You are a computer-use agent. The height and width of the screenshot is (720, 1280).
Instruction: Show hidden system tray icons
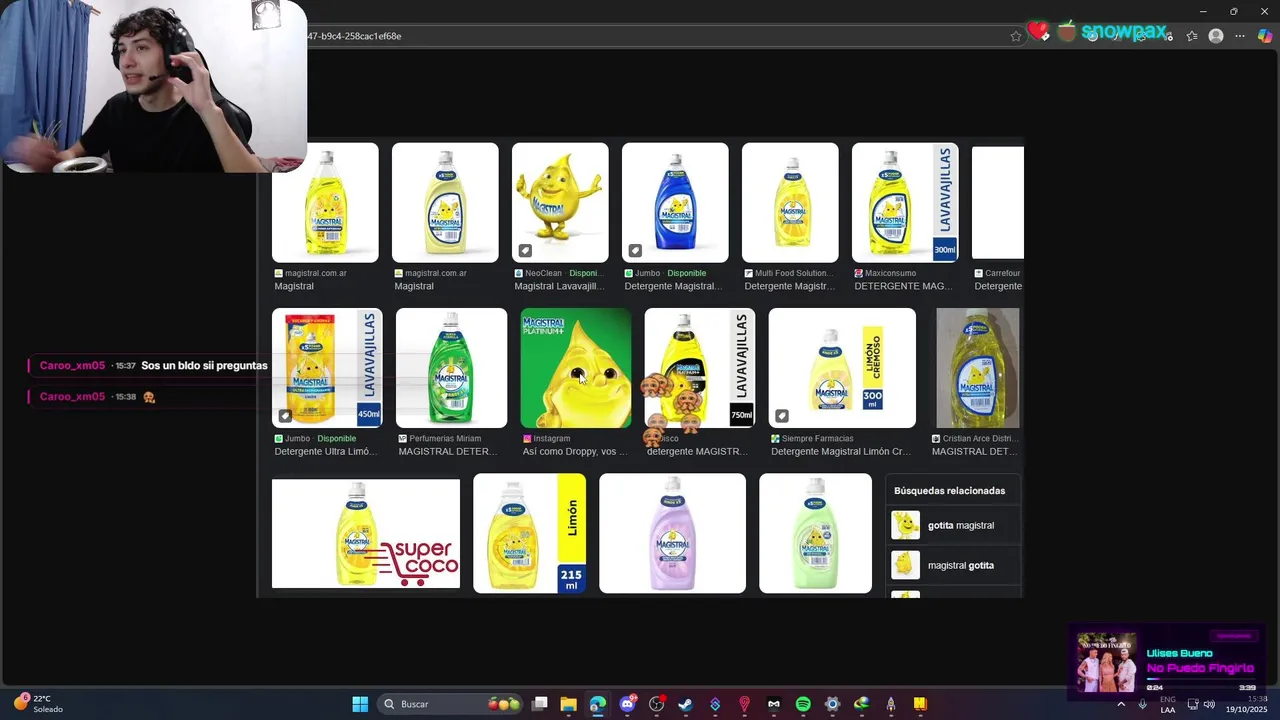1121,704
